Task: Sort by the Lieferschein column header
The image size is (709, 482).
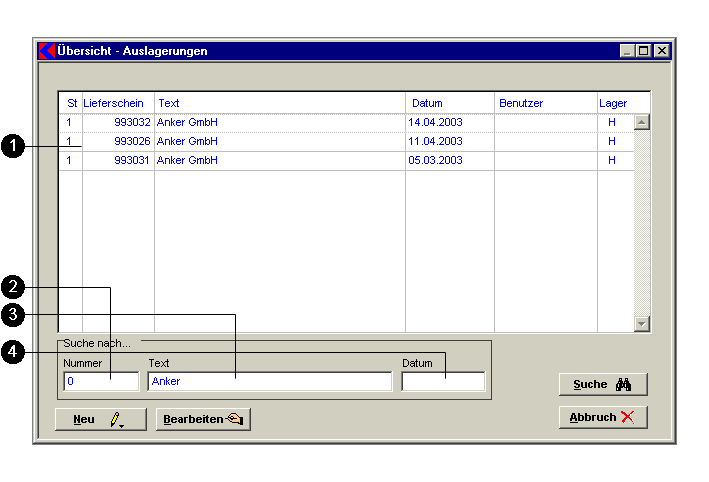Action: tap(114, 103)
